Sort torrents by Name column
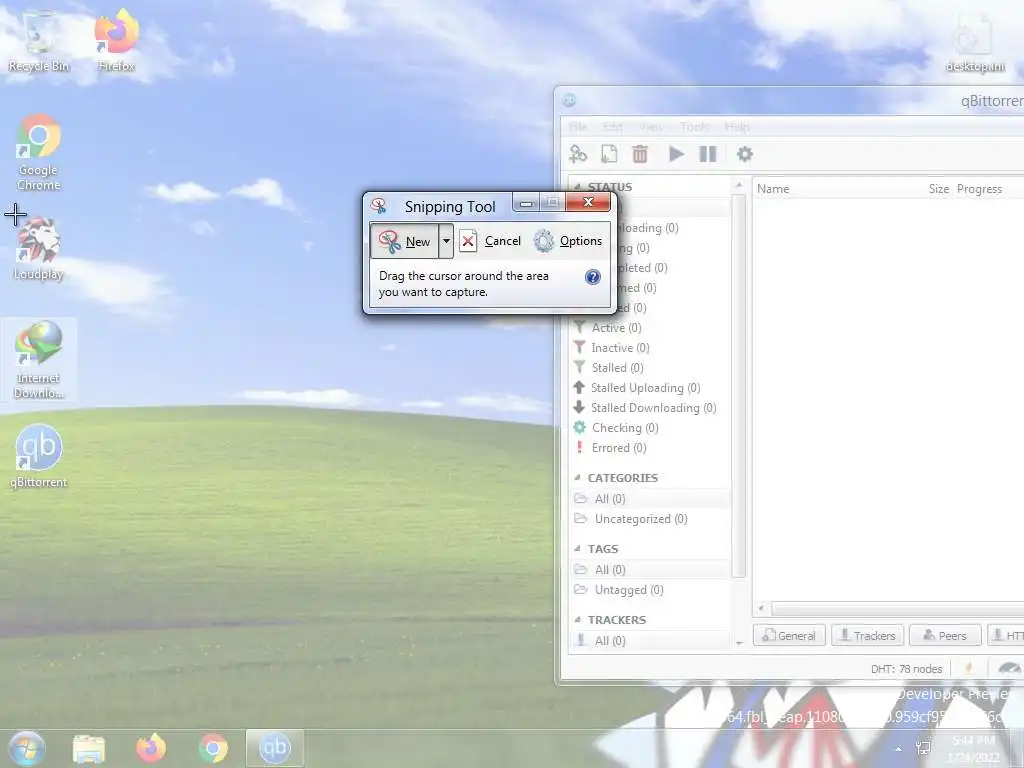Viewport: 1024px width, 768px height. [773, 189]
